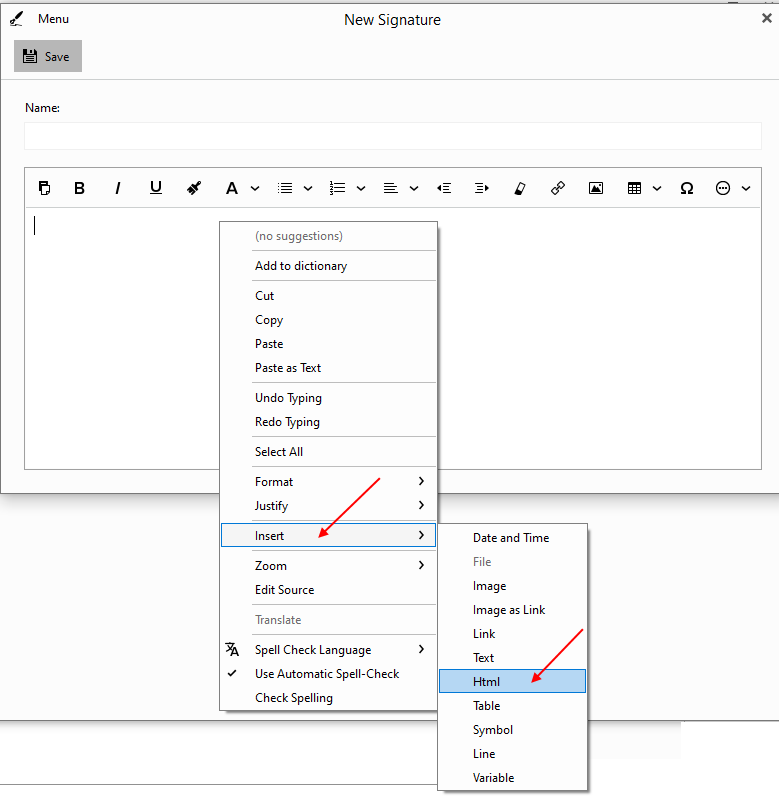This screenshot has width=779, height=796.
Task: Choose Table from Insert submenu
Action: click(x=513, y=706)
